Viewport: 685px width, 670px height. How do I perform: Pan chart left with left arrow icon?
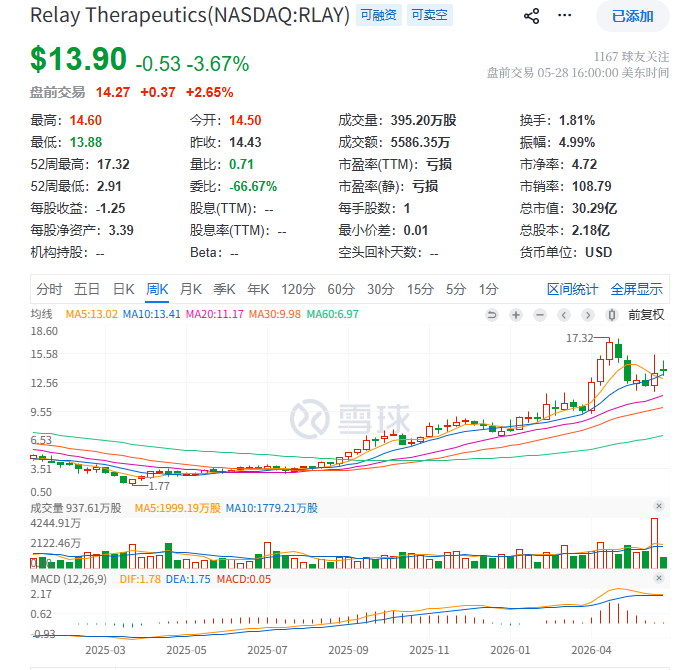point(564,315)
